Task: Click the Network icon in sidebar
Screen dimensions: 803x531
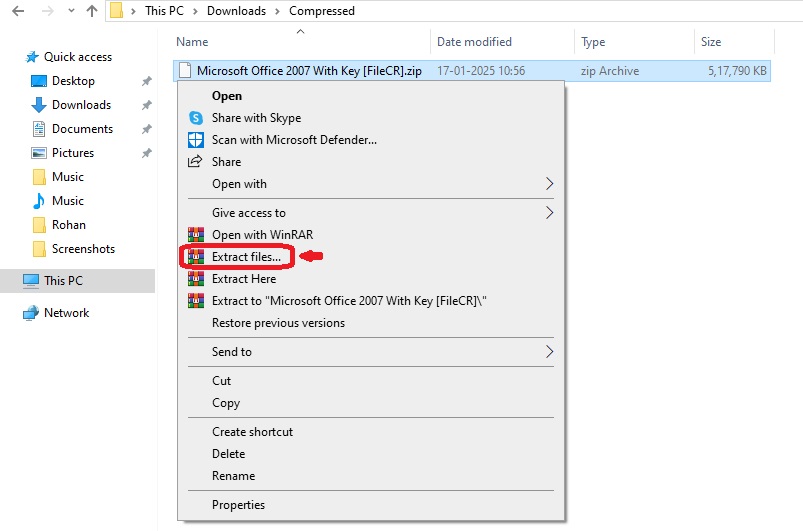Action: point(31,313)
